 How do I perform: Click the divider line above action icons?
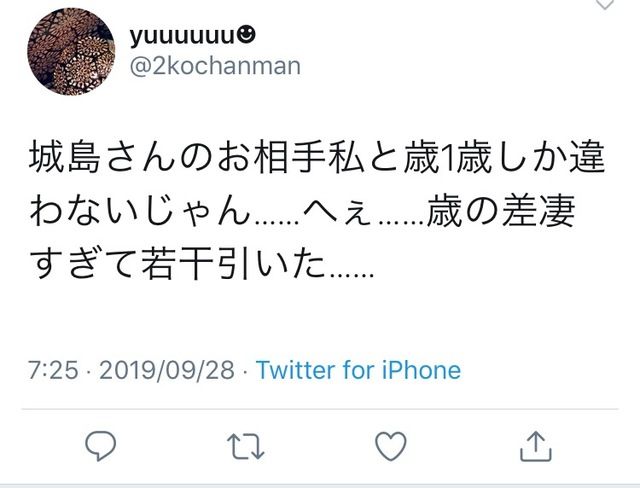320,409
